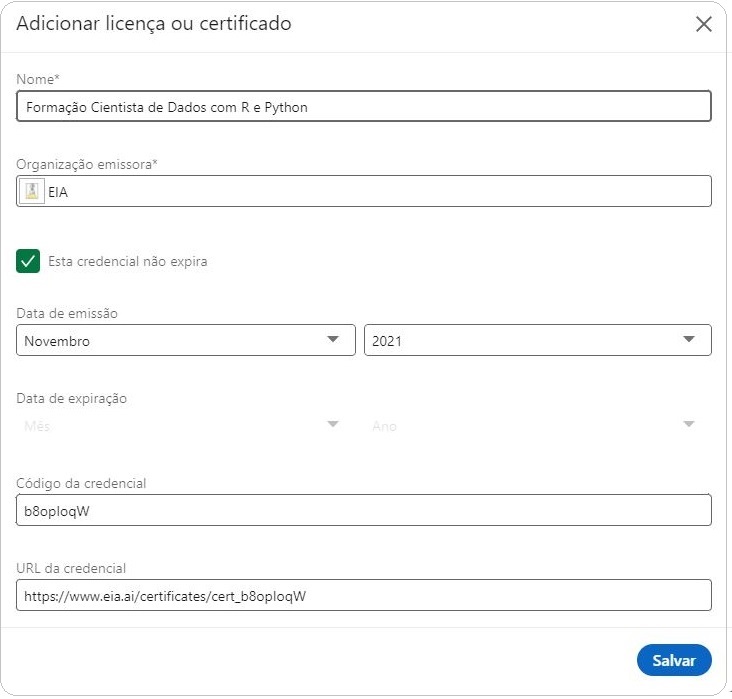The image size is (732, 699).
Task: Click the Salvar button
Action: pos(673,661)
